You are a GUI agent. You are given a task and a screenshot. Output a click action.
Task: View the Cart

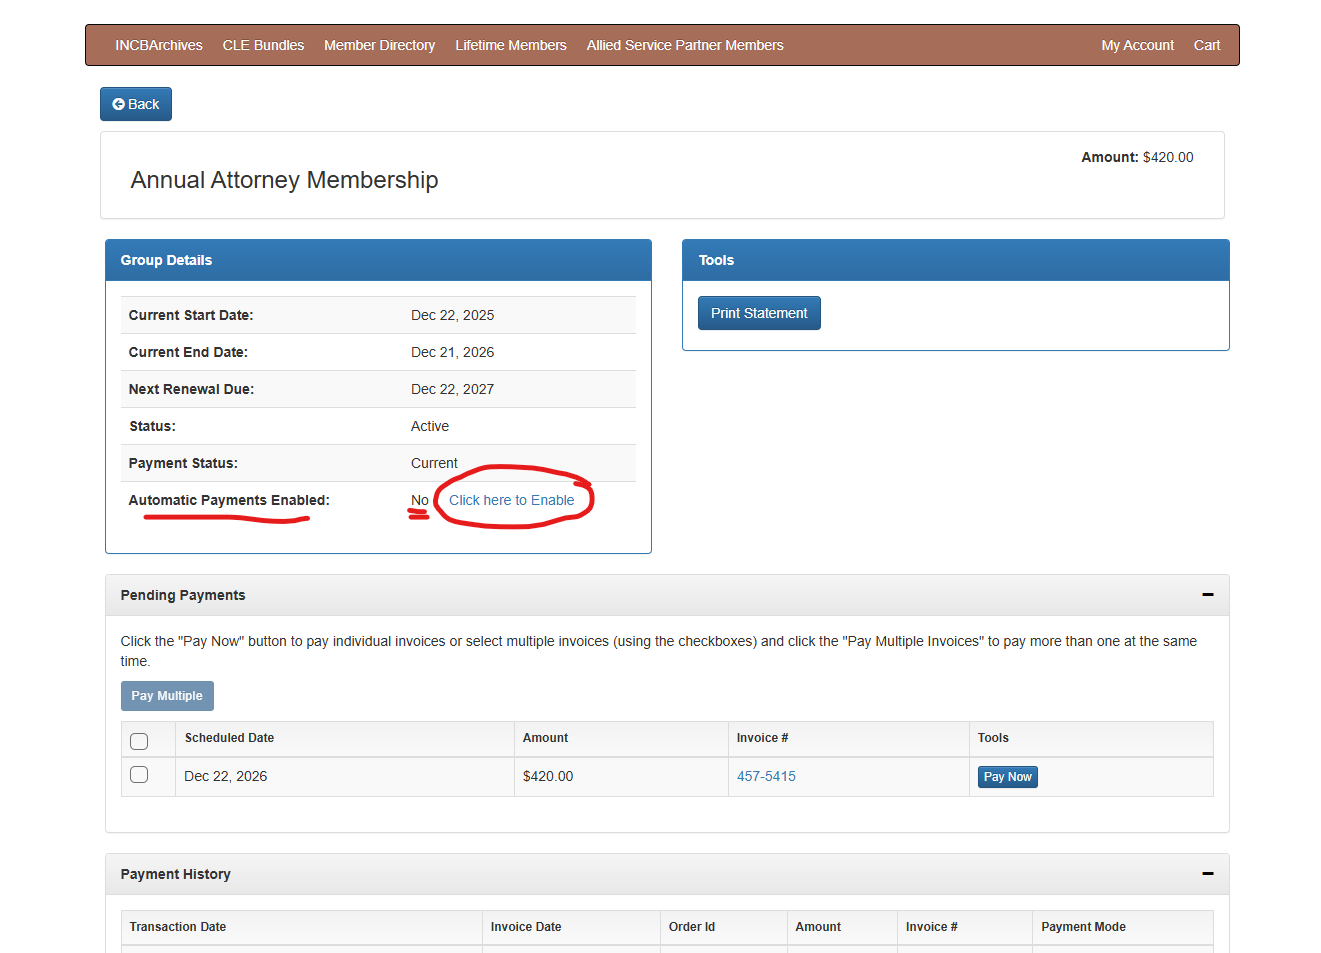1206,45
